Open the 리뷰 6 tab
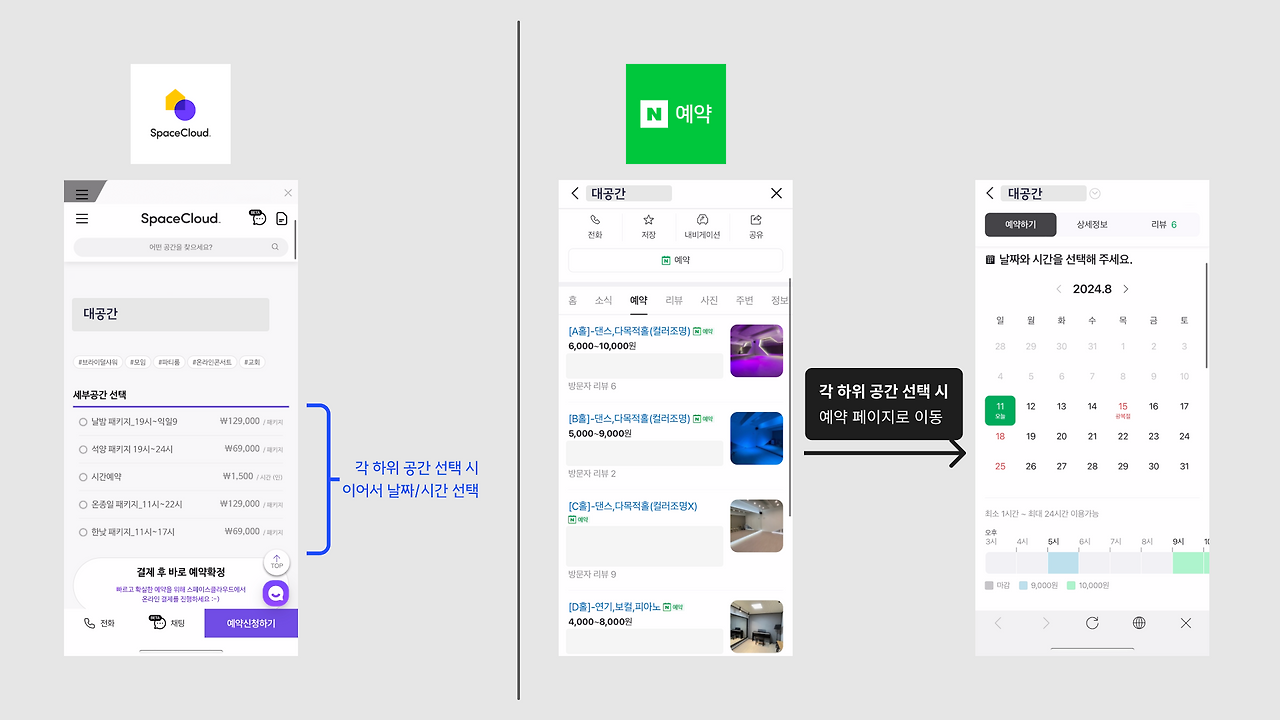The width and height of the screenshot is (1280, 720). click(x=1164, y=224)
